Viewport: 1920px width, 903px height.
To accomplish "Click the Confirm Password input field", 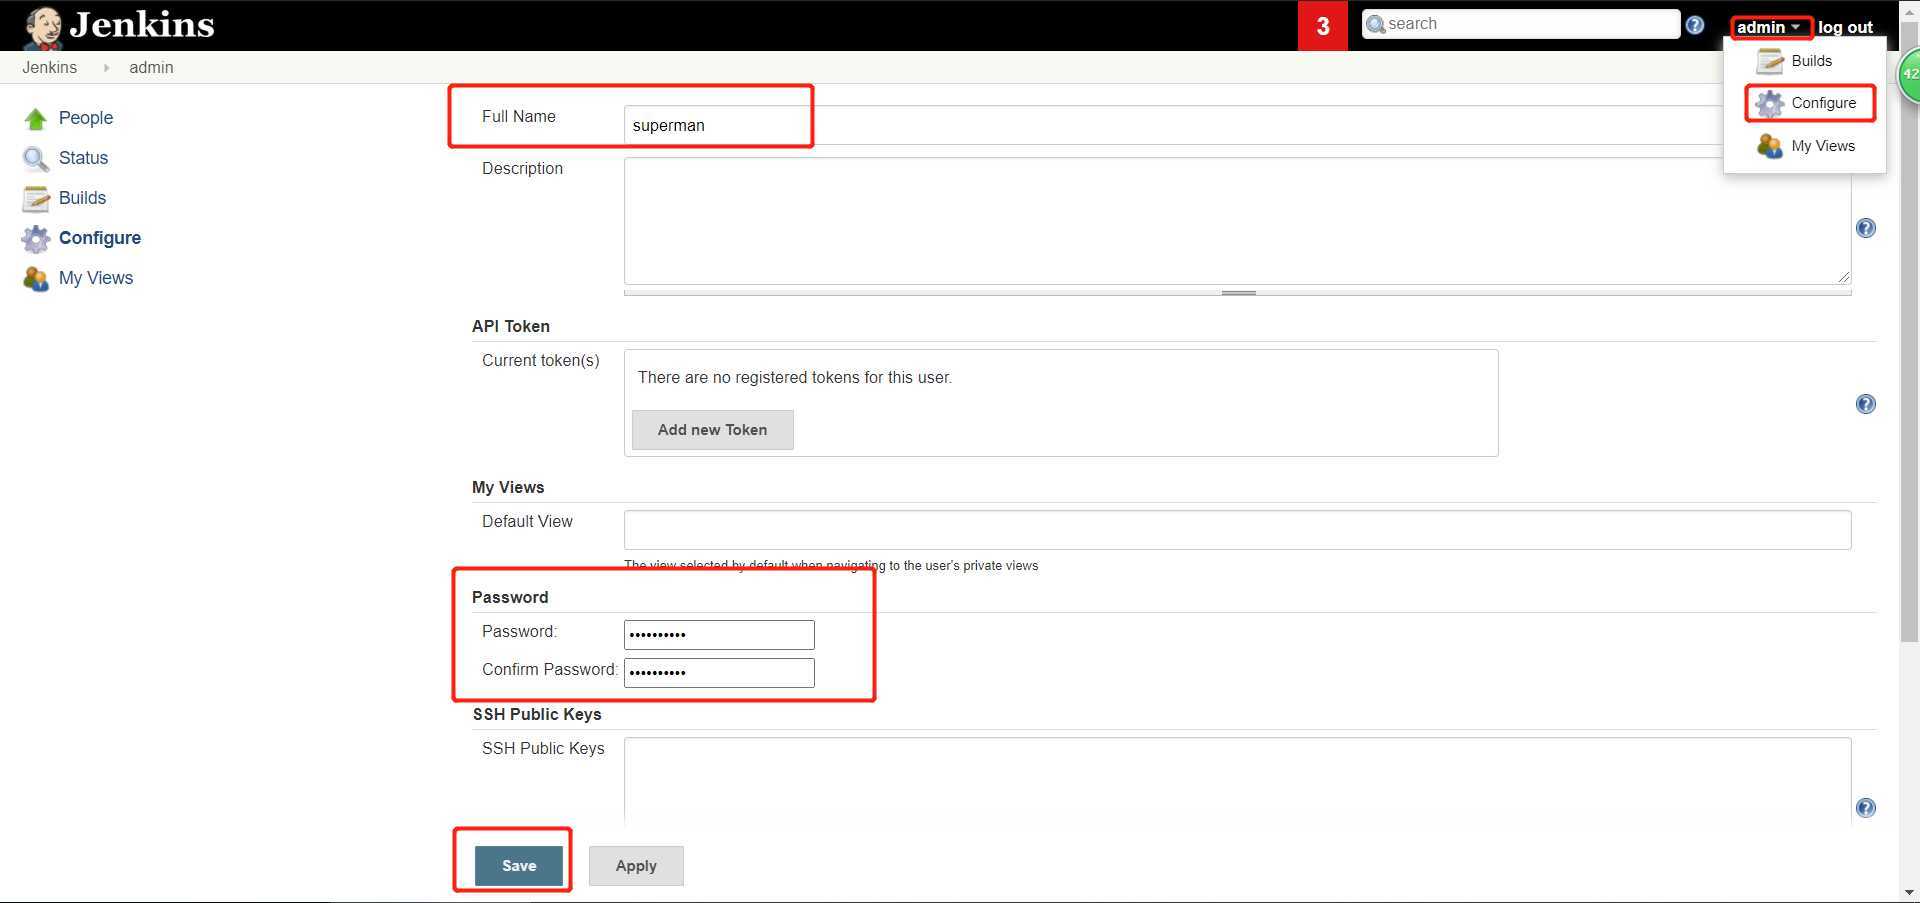I will coord(719,673).
